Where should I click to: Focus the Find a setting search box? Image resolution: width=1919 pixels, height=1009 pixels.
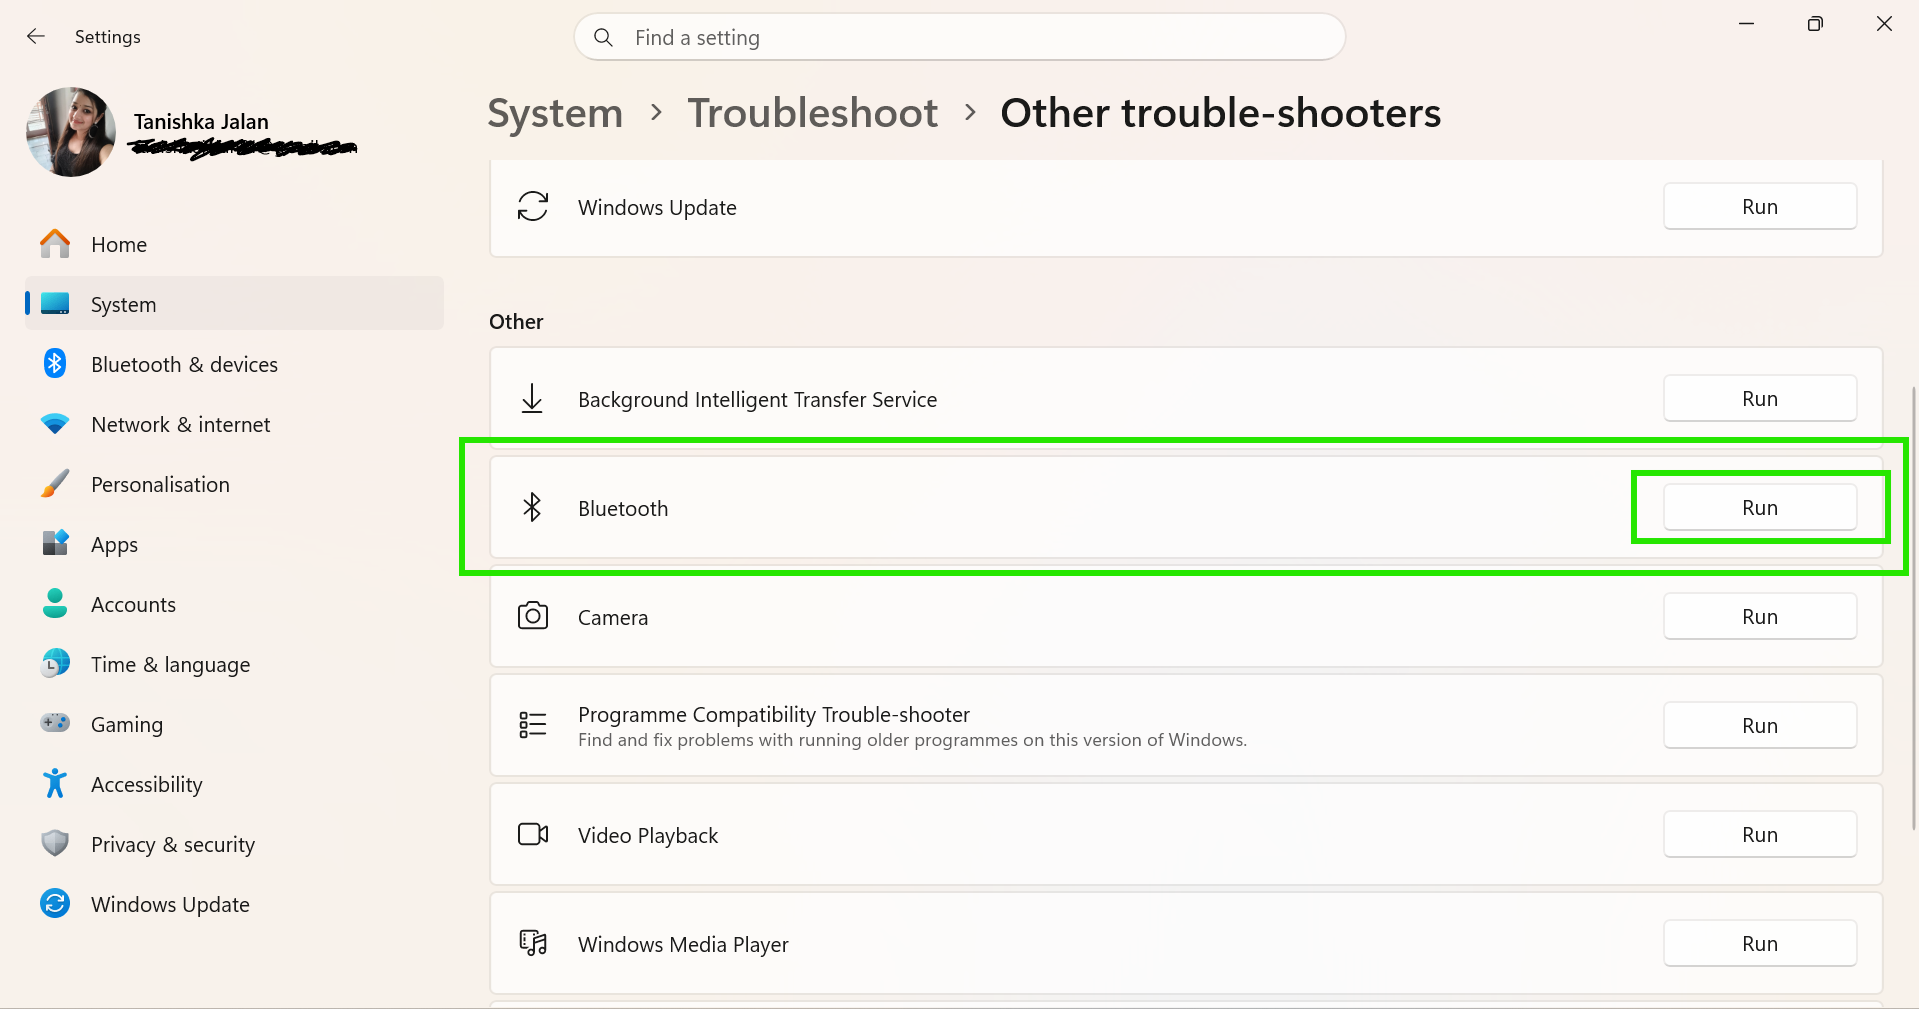[x=960, y=38]
